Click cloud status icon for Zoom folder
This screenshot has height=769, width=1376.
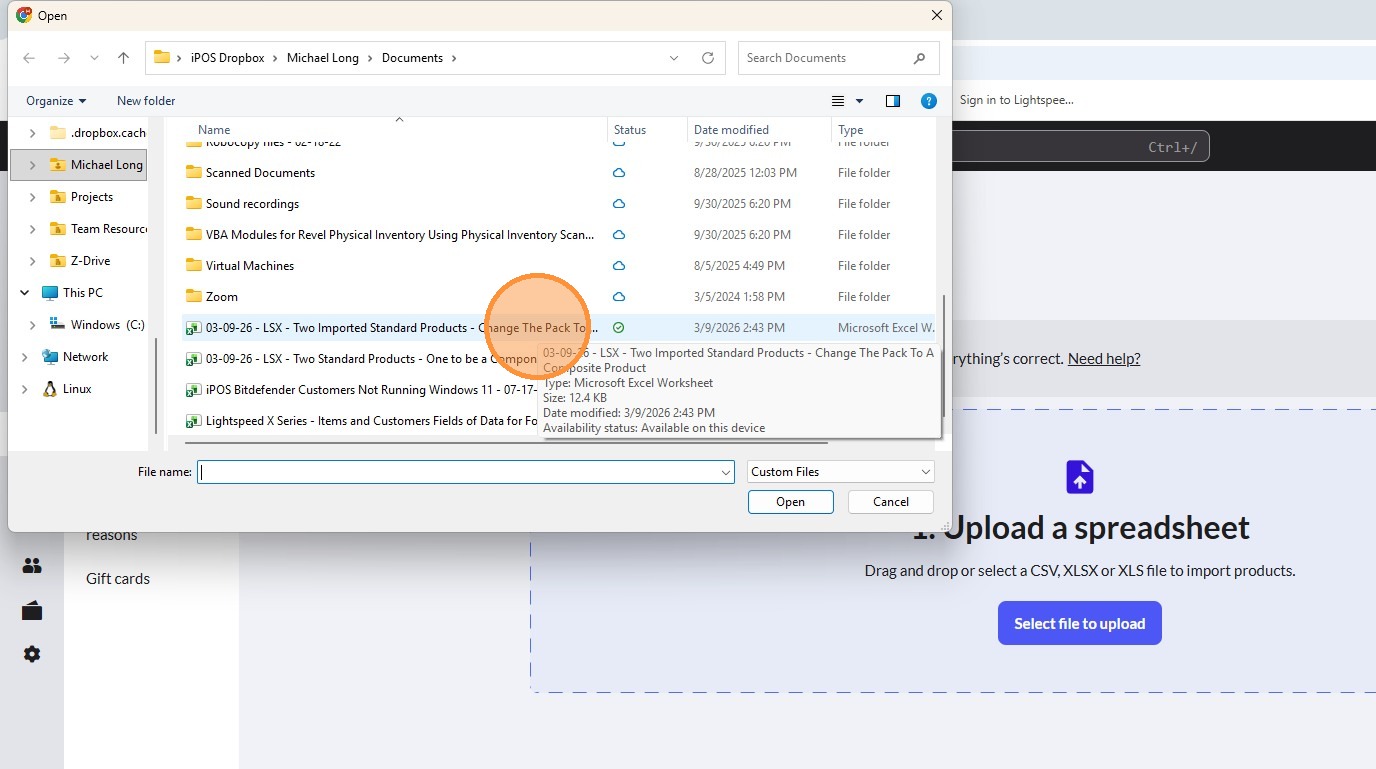point(619,297)
